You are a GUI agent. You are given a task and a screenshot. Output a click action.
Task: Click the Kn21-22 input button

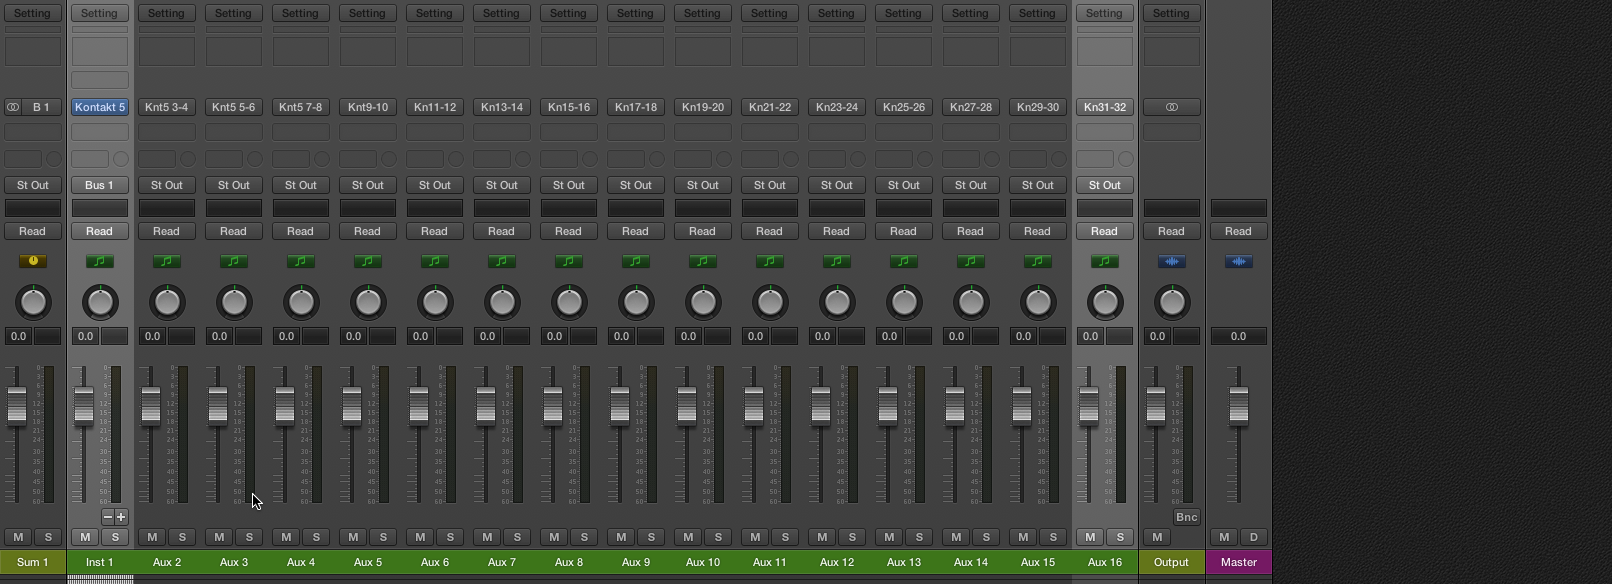coord(770,107)
